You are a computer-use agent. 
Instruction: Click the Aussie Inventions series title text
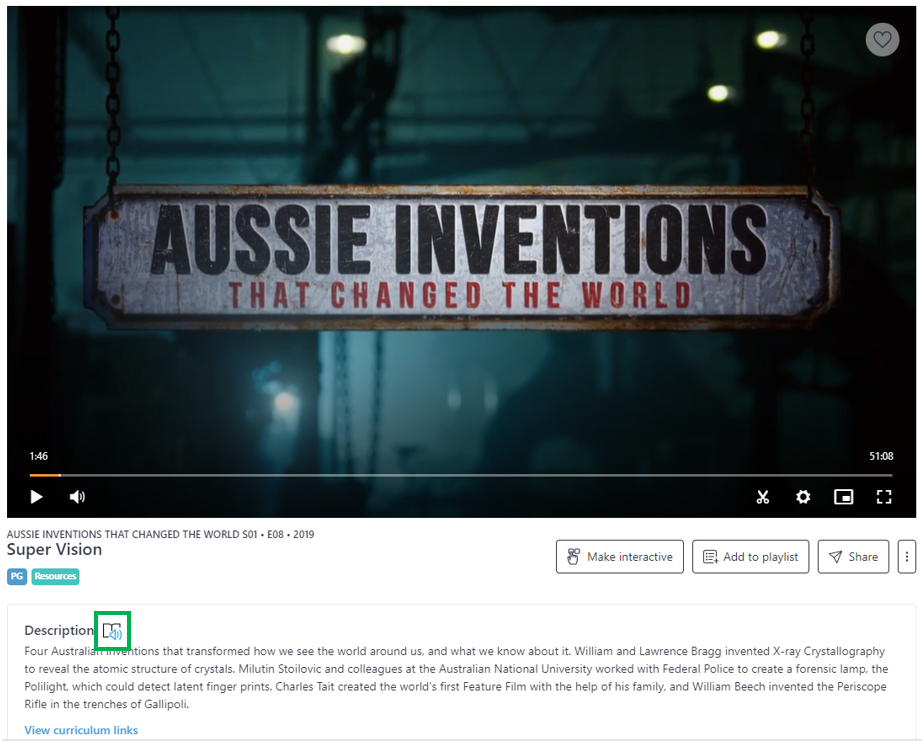click(x=161, y=534)
